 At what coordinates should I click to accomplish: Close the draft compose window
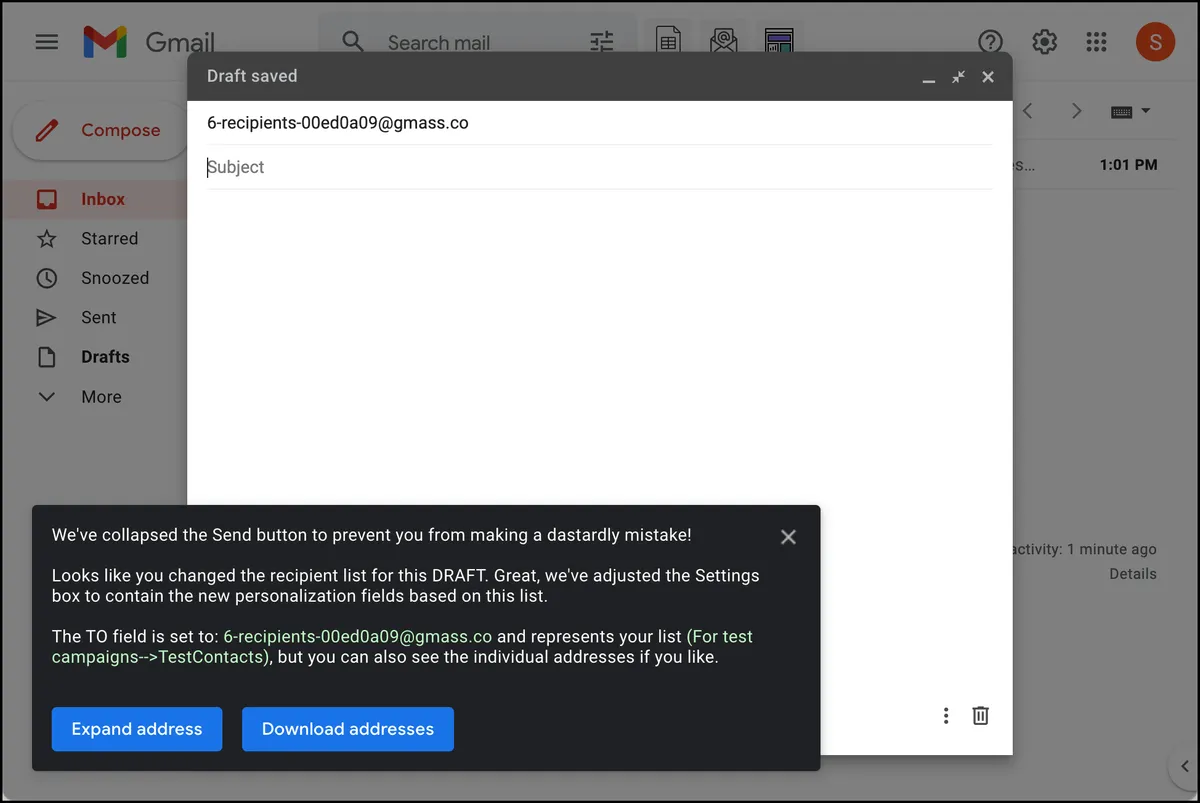tap(988, 77)
